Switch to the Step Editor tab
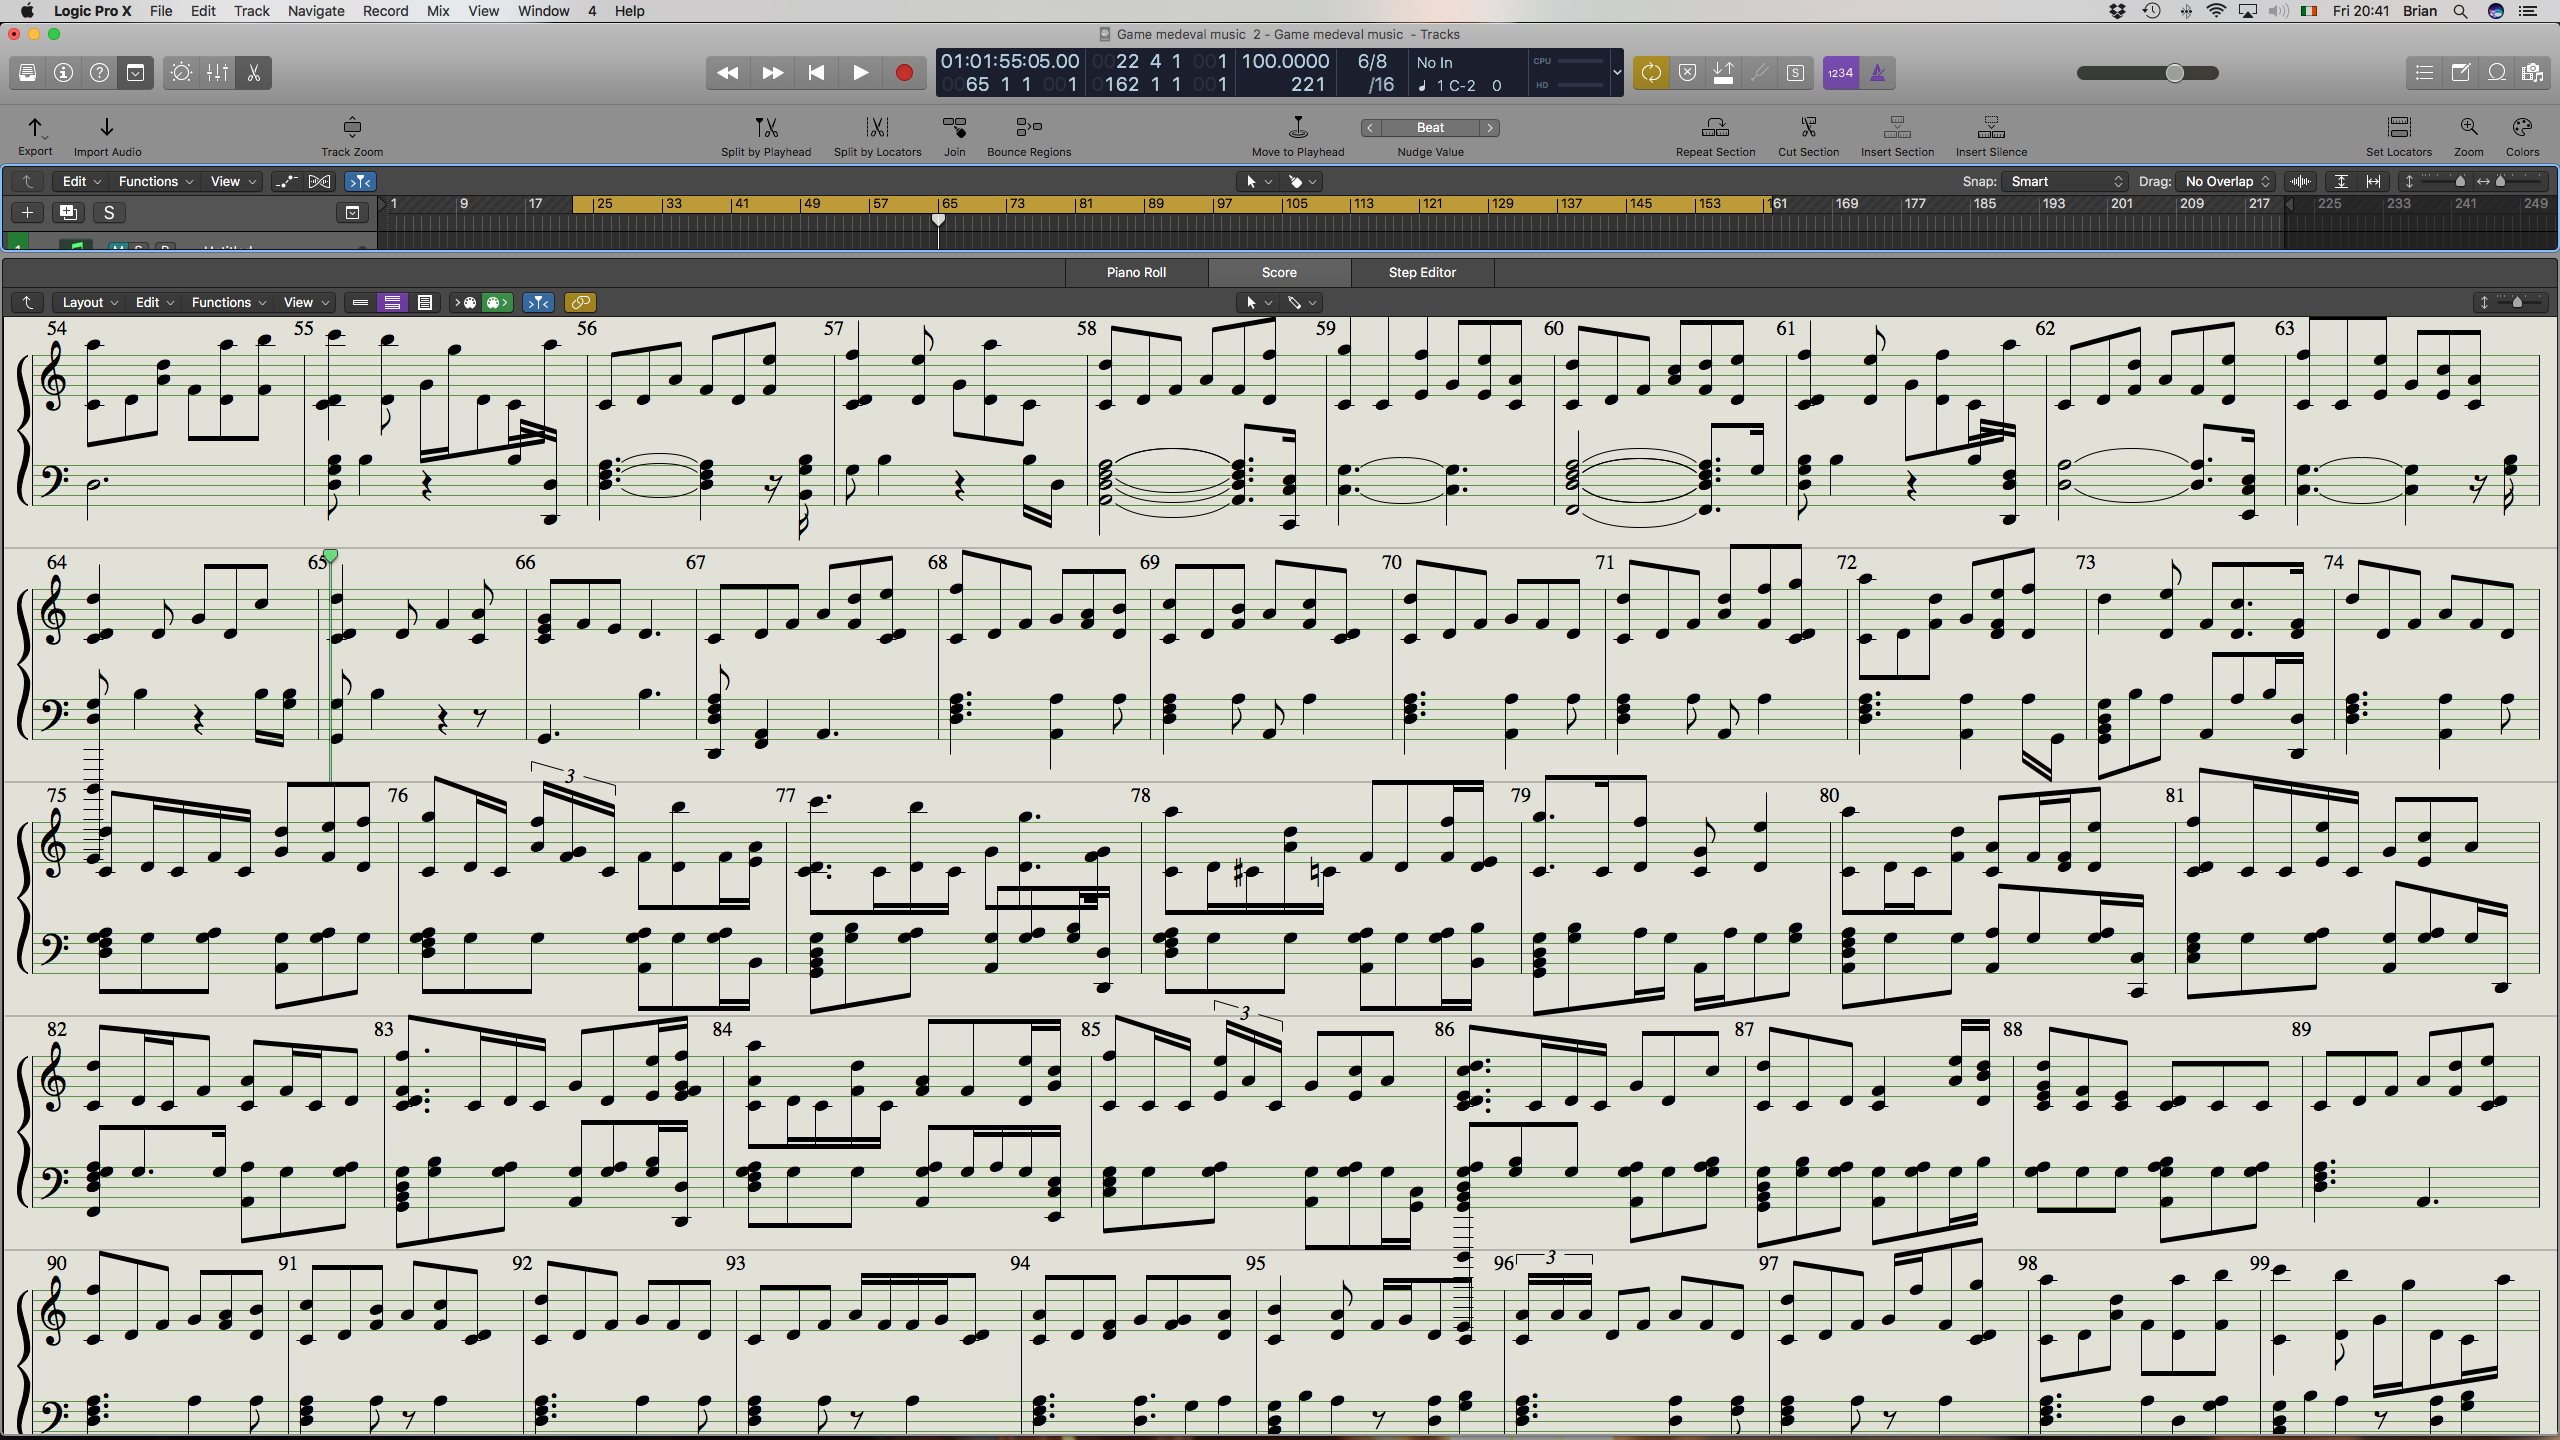 (1422, 272)
